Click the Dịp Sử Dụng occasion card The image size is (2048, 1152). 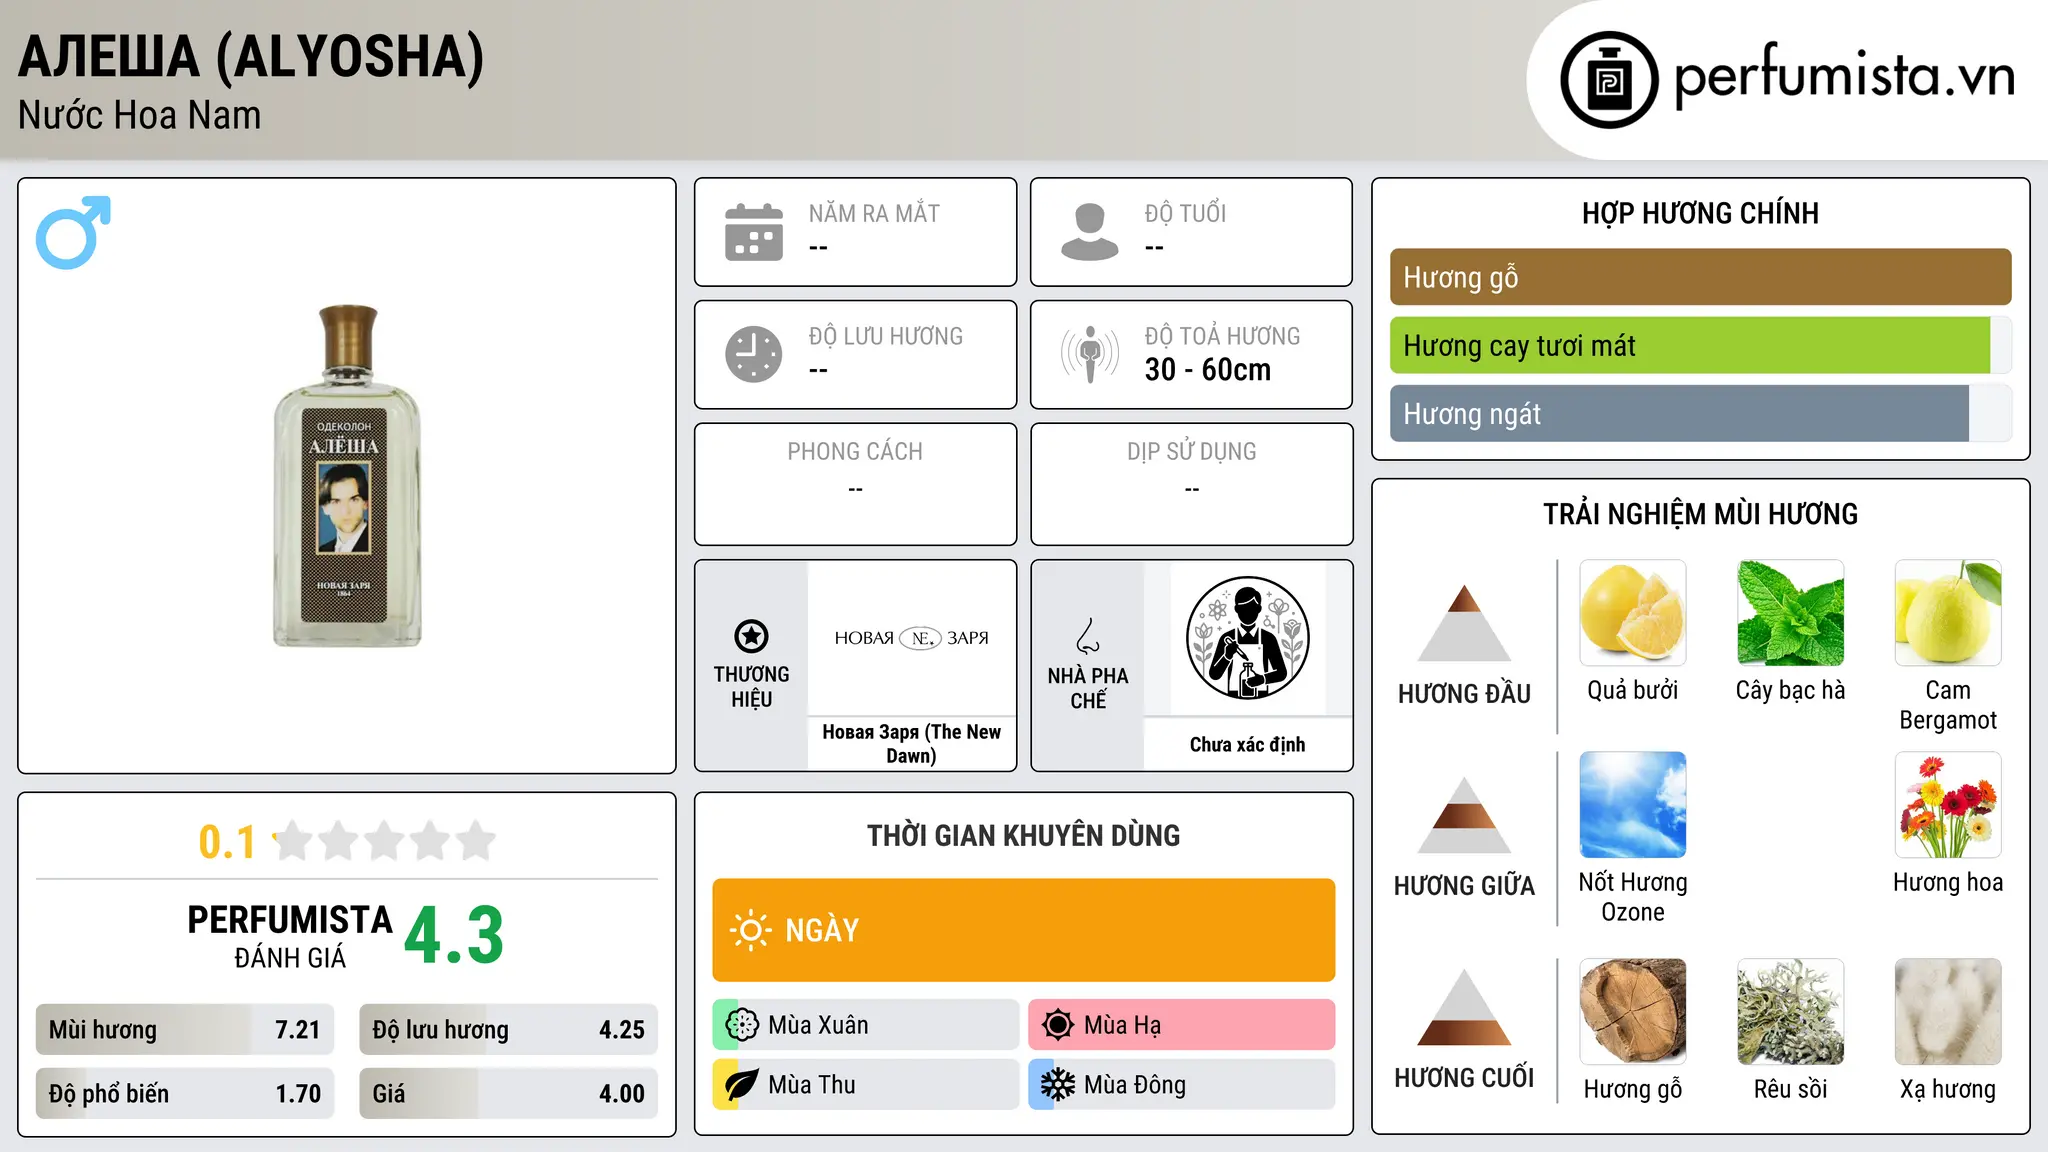[1191, 484]
